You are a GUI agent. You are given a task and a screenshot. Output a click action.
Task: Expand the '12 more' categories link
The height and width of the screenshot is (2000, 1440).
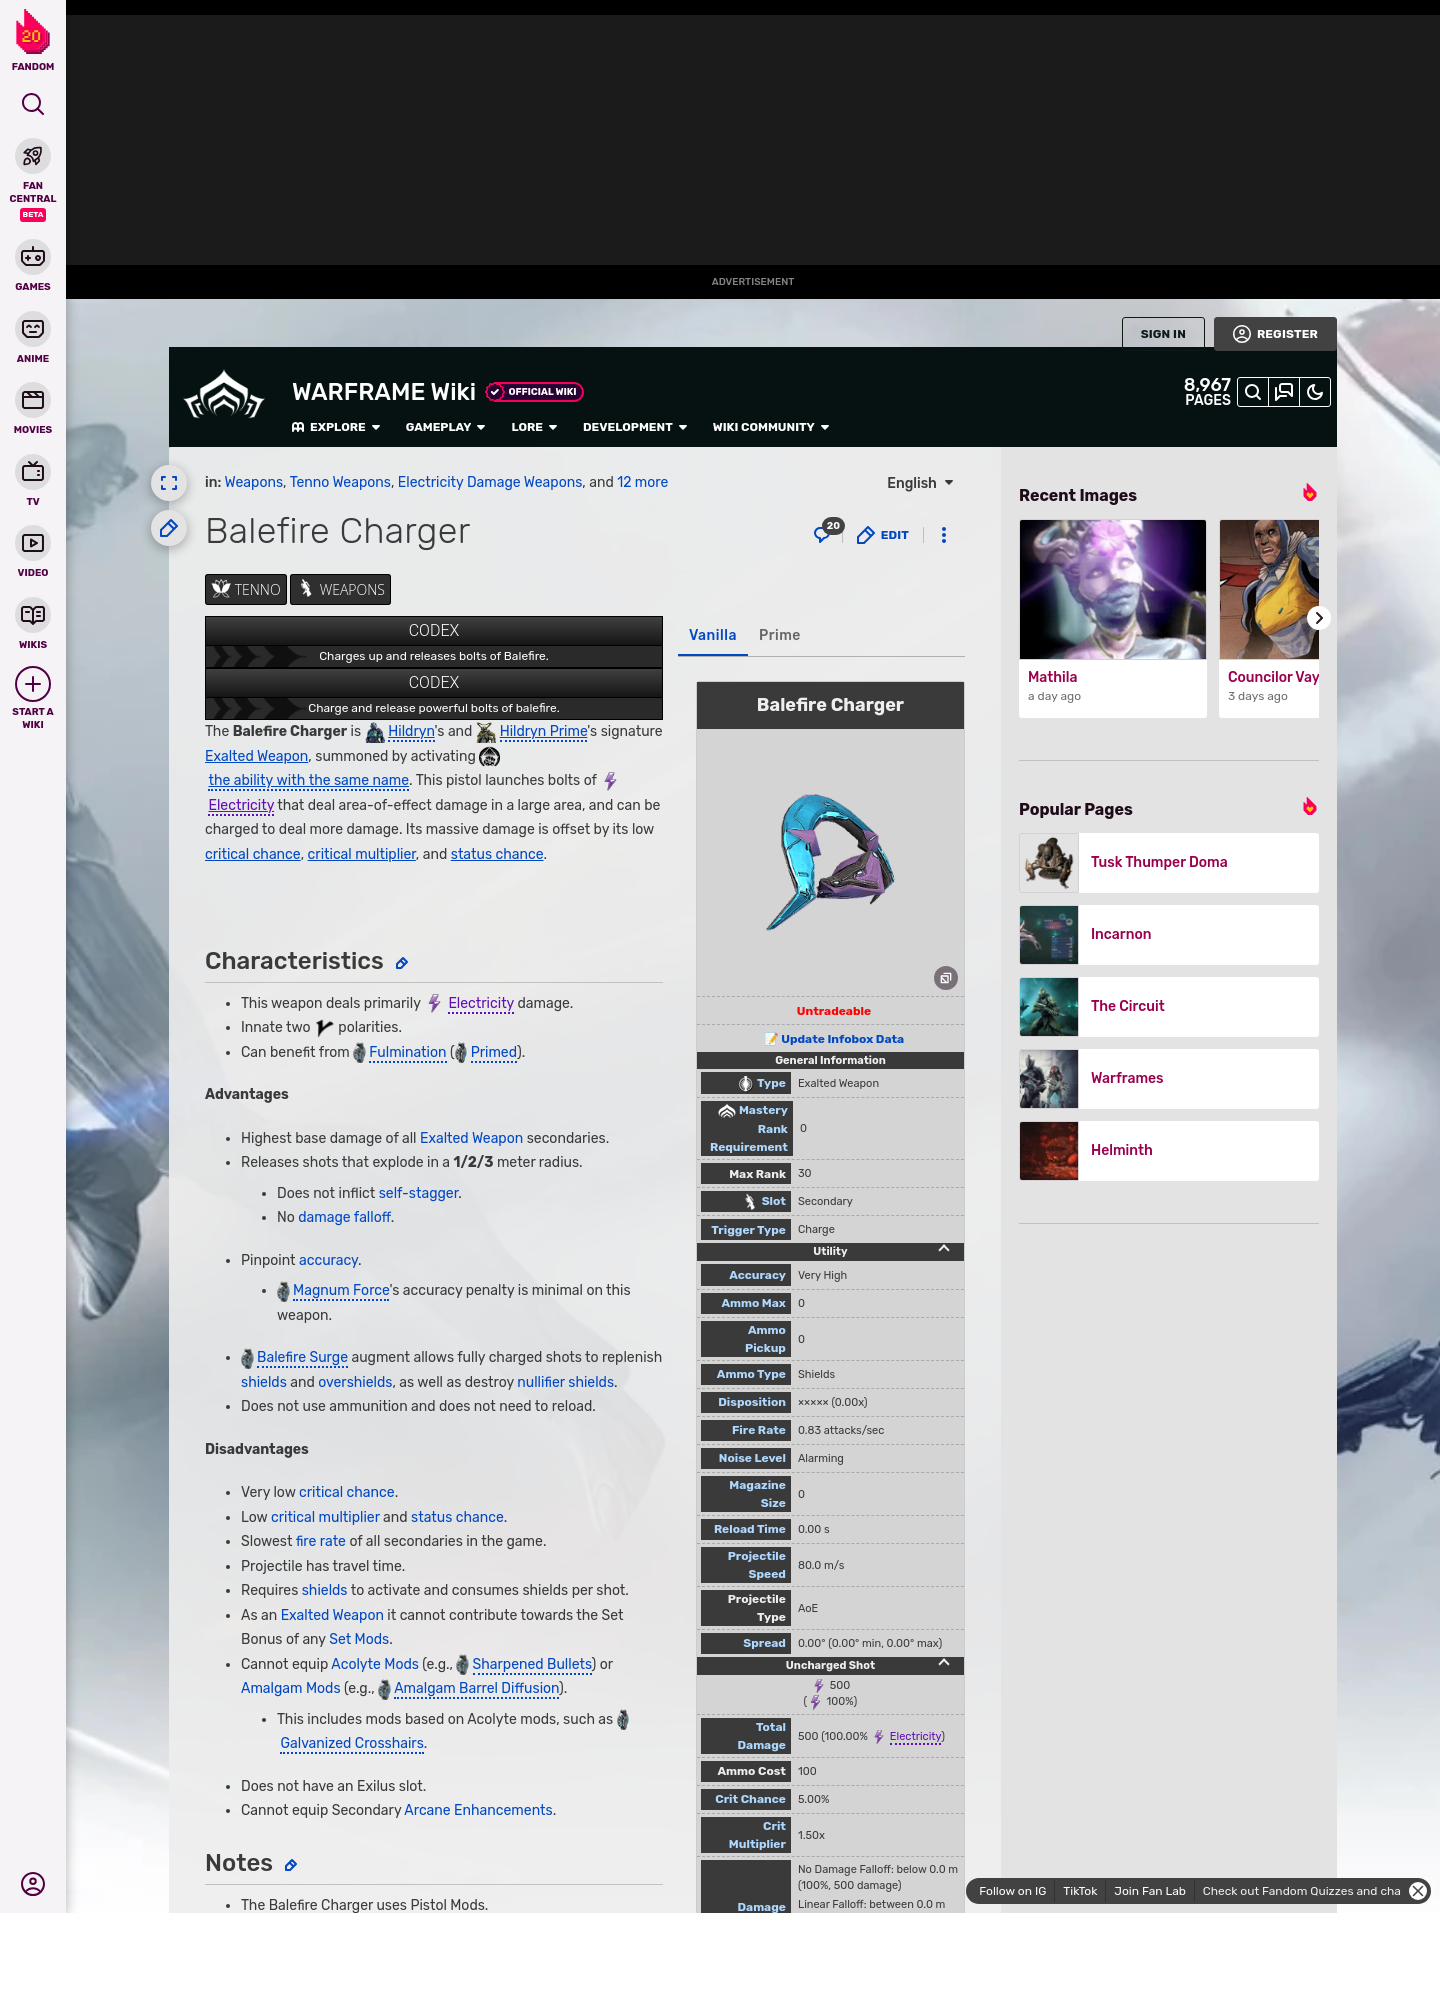(x=642, y=482)
